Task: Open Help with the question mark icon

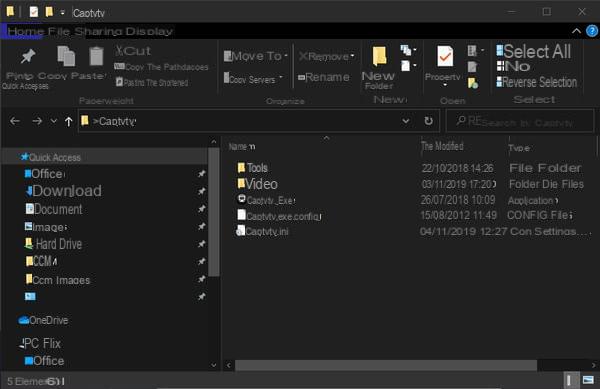Action: [x=592, y=31]
